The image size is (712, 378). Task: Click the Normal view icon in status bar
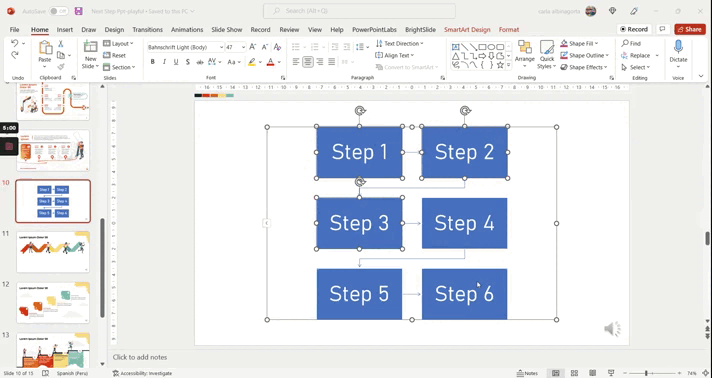(555, 373)
